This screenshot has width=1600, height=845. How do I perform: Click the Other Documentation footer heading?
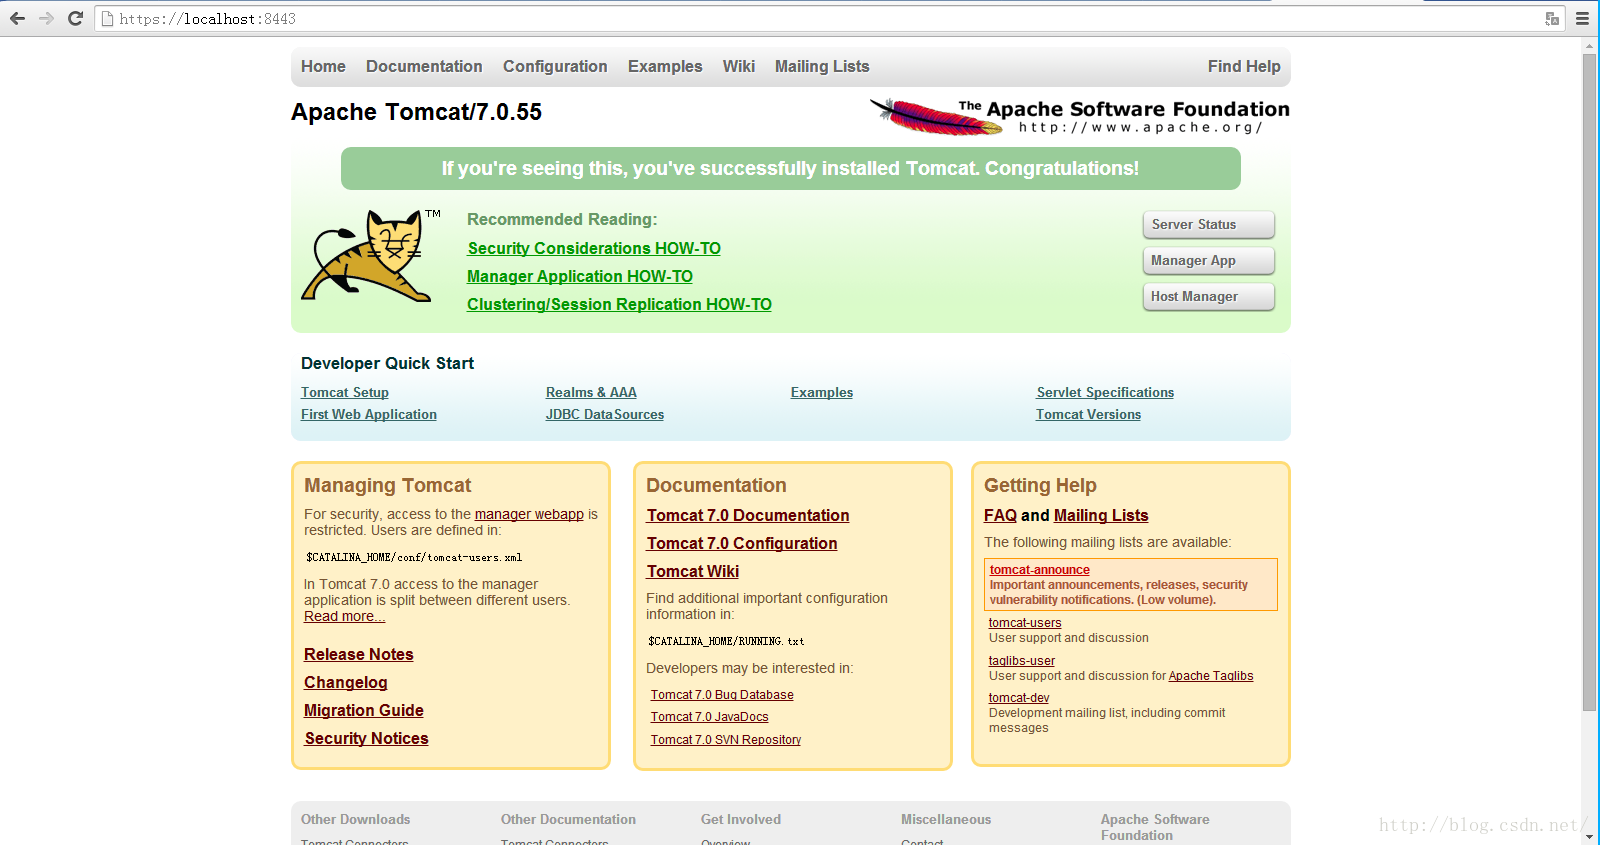click(x=568, y=819)
